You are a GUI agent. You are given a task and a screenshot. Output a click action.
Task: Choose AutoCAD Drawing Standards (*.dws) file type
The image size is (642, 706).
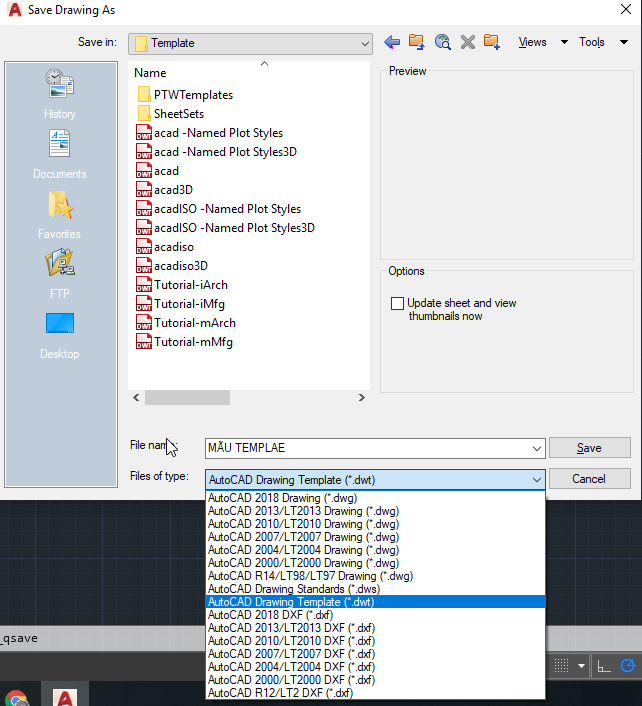tap(375, 589)
